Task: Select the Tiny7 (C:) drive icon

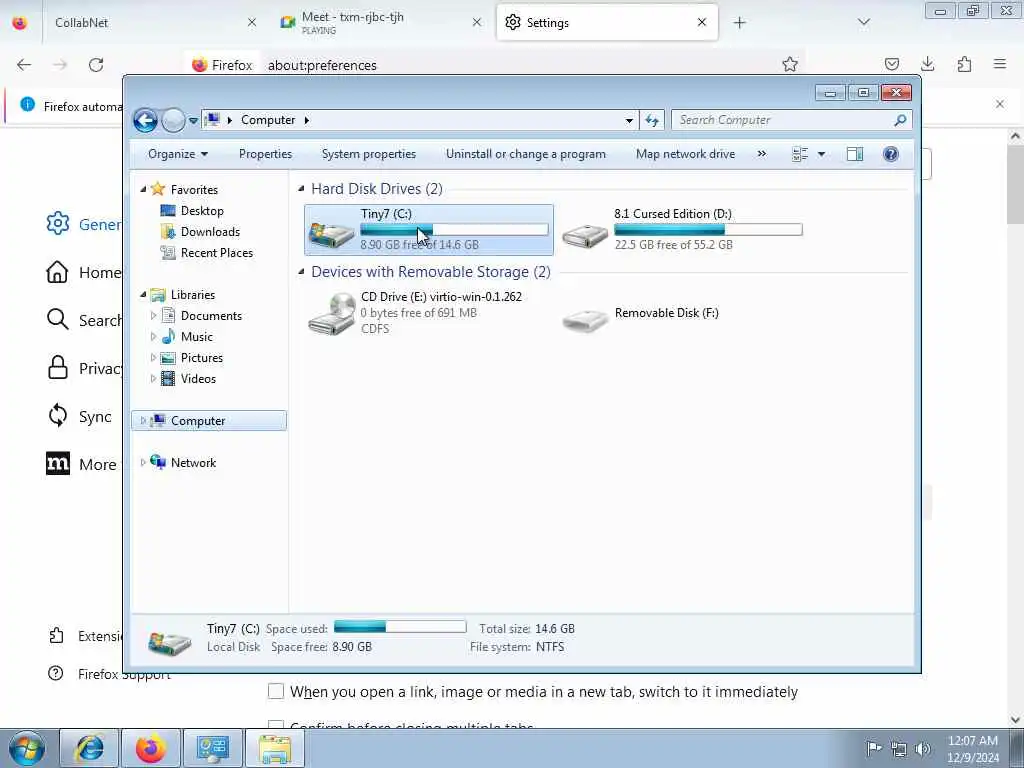Action: coord(331,233)
